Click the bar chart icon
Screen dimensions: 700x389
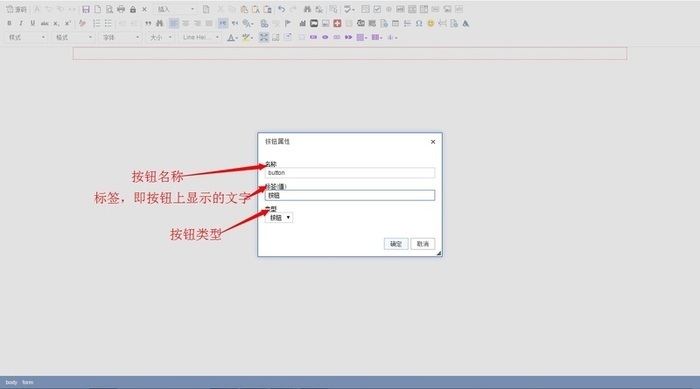tap(302, 23)
